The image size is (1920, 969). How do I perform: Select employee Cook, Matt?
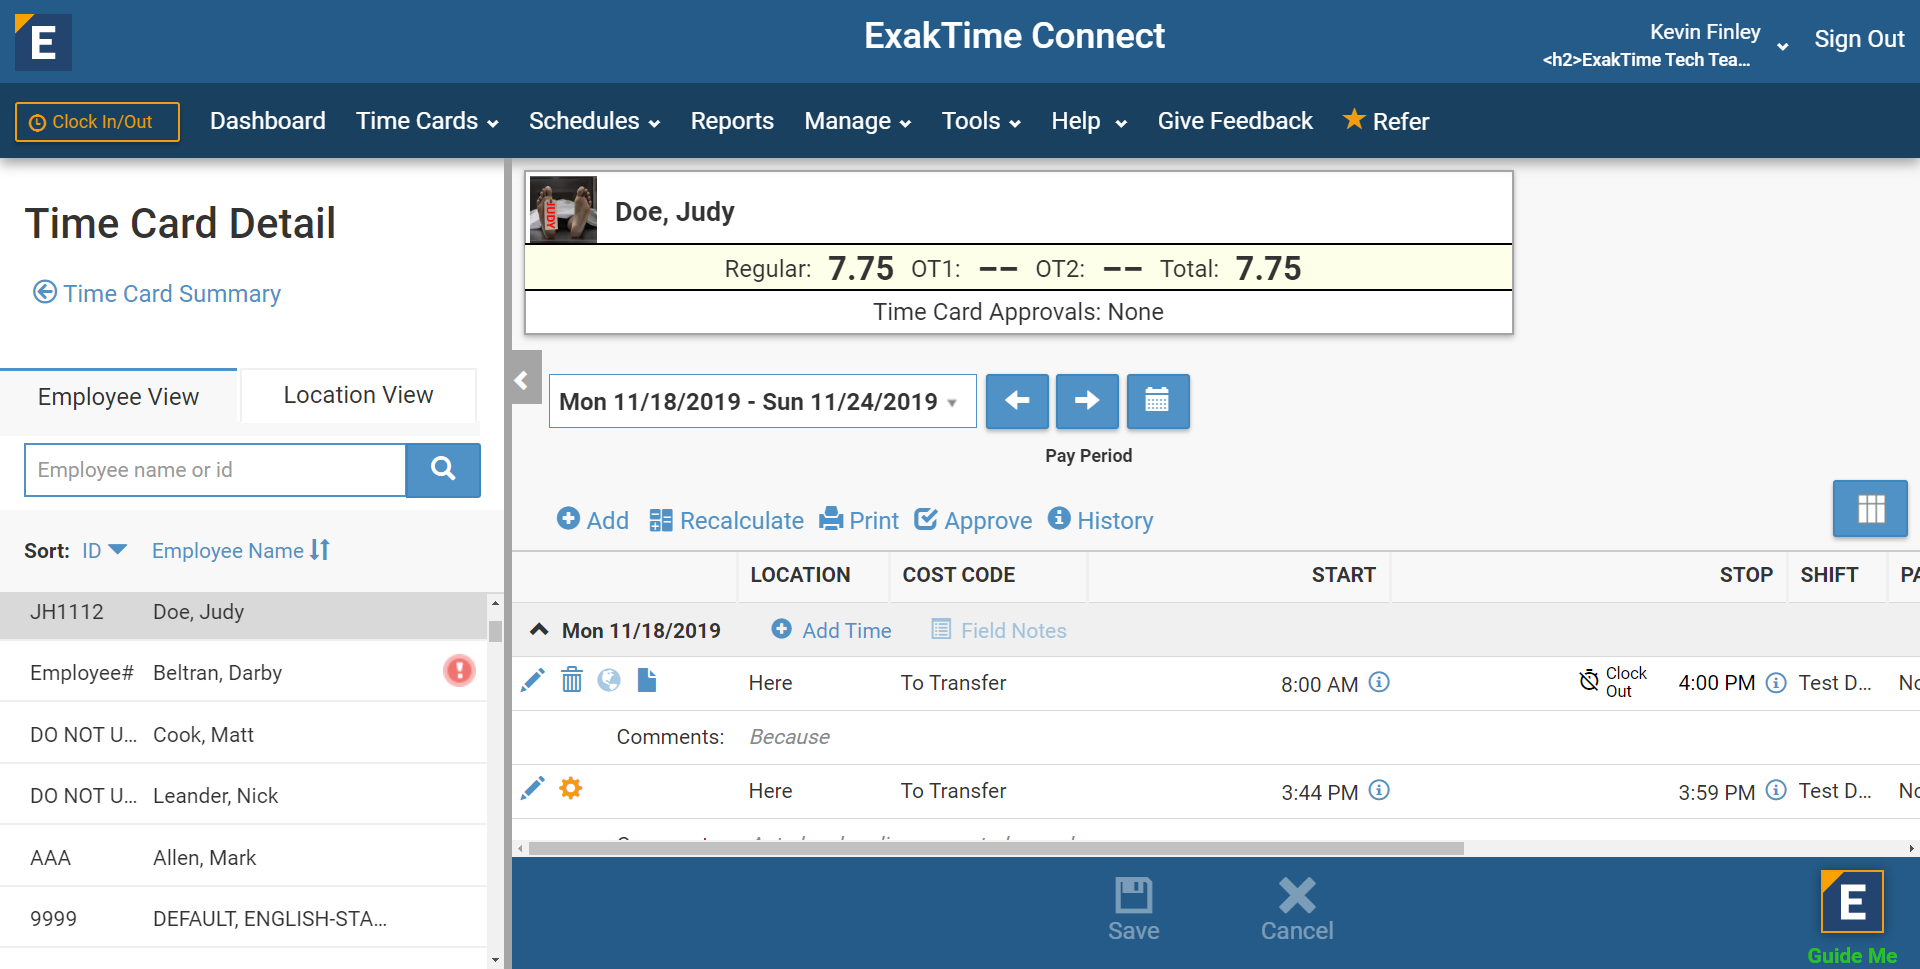coord(244,735)
